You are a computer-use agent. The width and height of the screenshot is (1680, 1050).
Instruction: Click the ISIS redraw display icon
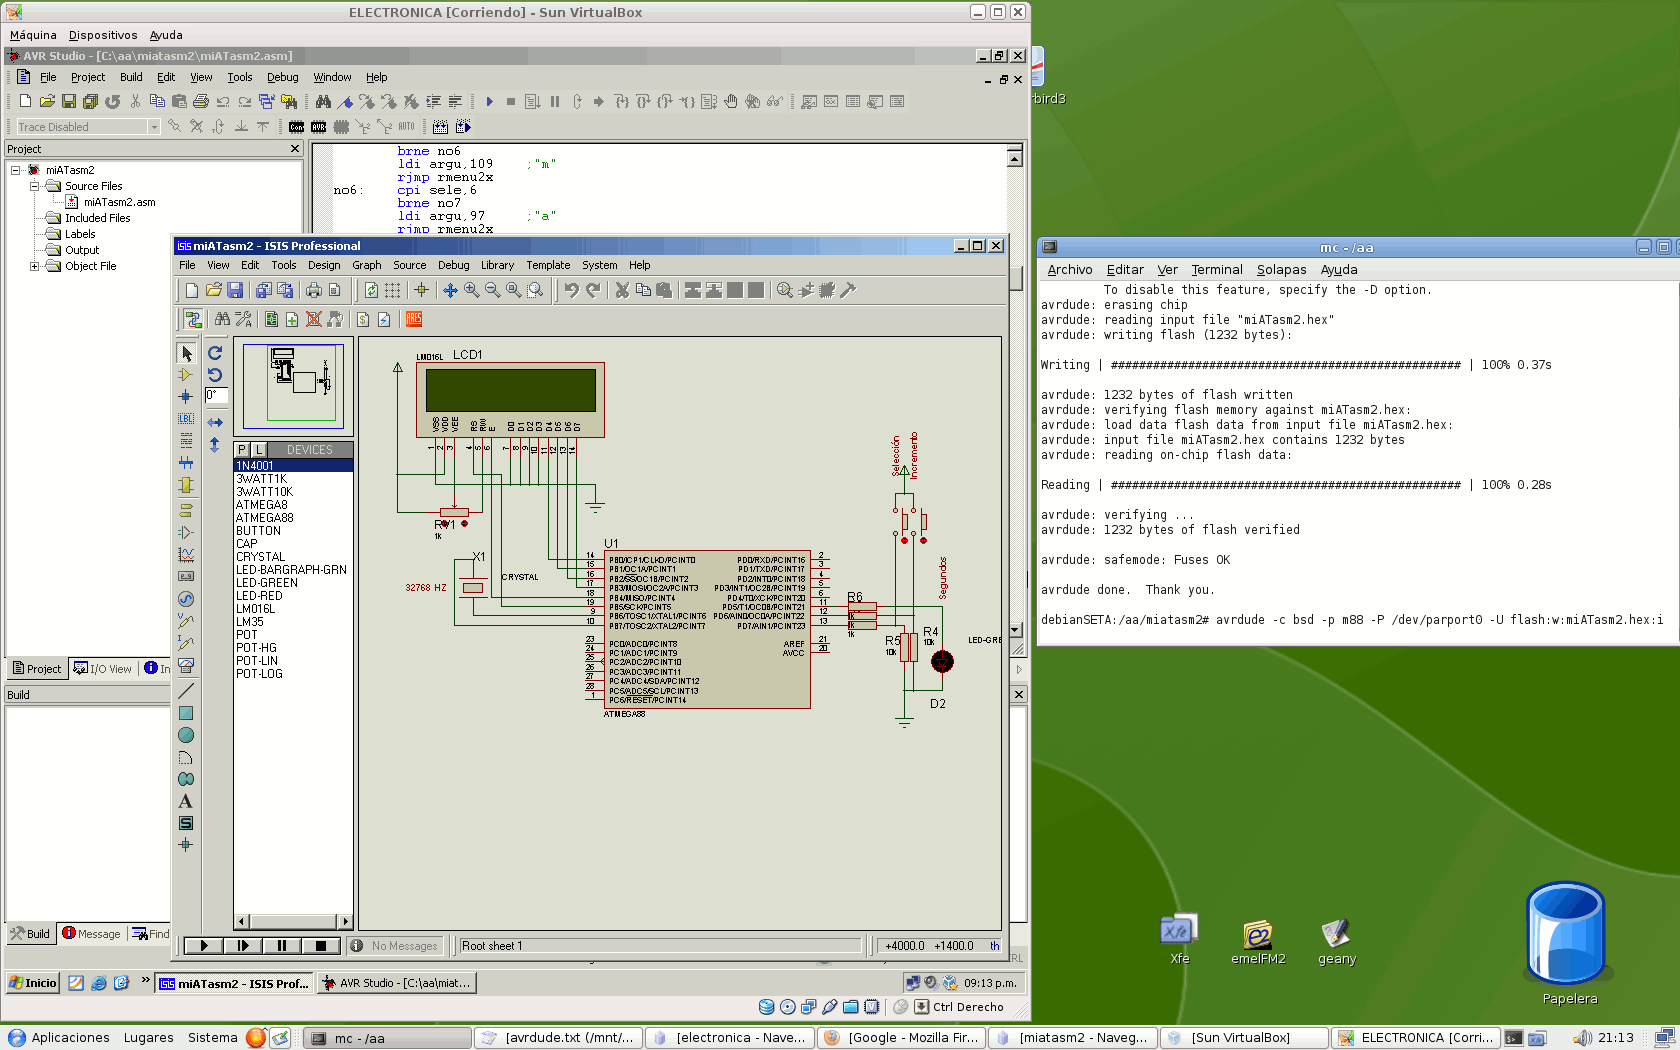pyautogui.click(x=371, y=290)
